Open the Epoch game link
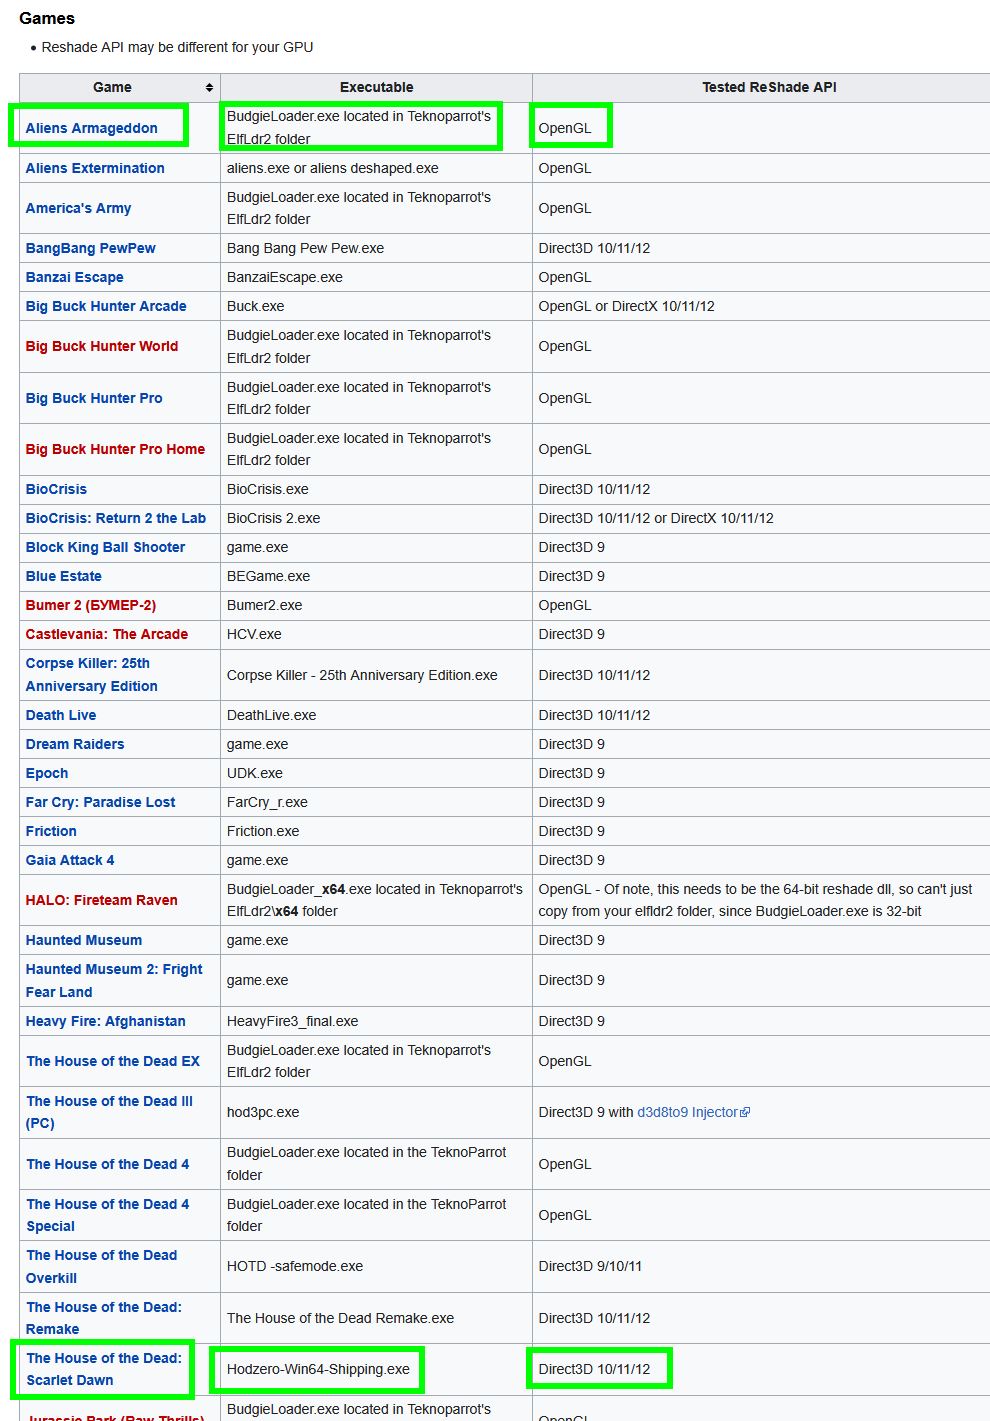The height and width of the screenshot is (1421, 990). (46, 773)
